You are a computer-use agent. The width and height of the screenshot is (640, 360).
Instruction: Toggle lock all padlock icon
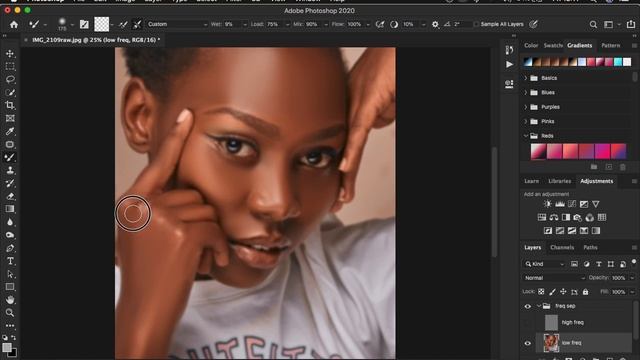pyautogui.click(x=585, y=292)
